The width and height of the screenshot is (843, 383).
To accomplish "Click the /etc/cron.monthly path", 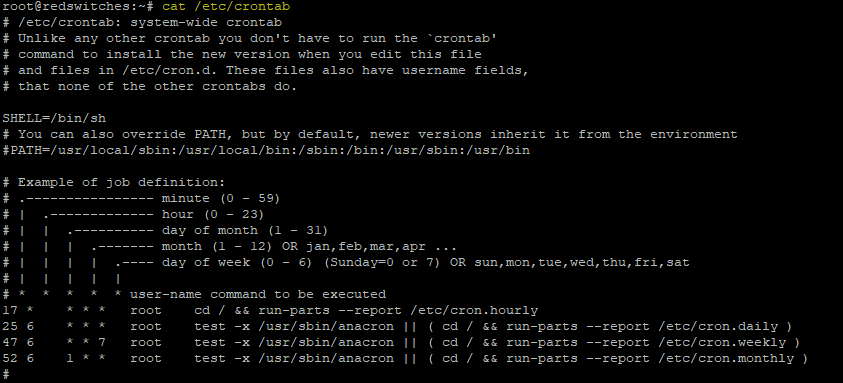I will tap(722, 358).
